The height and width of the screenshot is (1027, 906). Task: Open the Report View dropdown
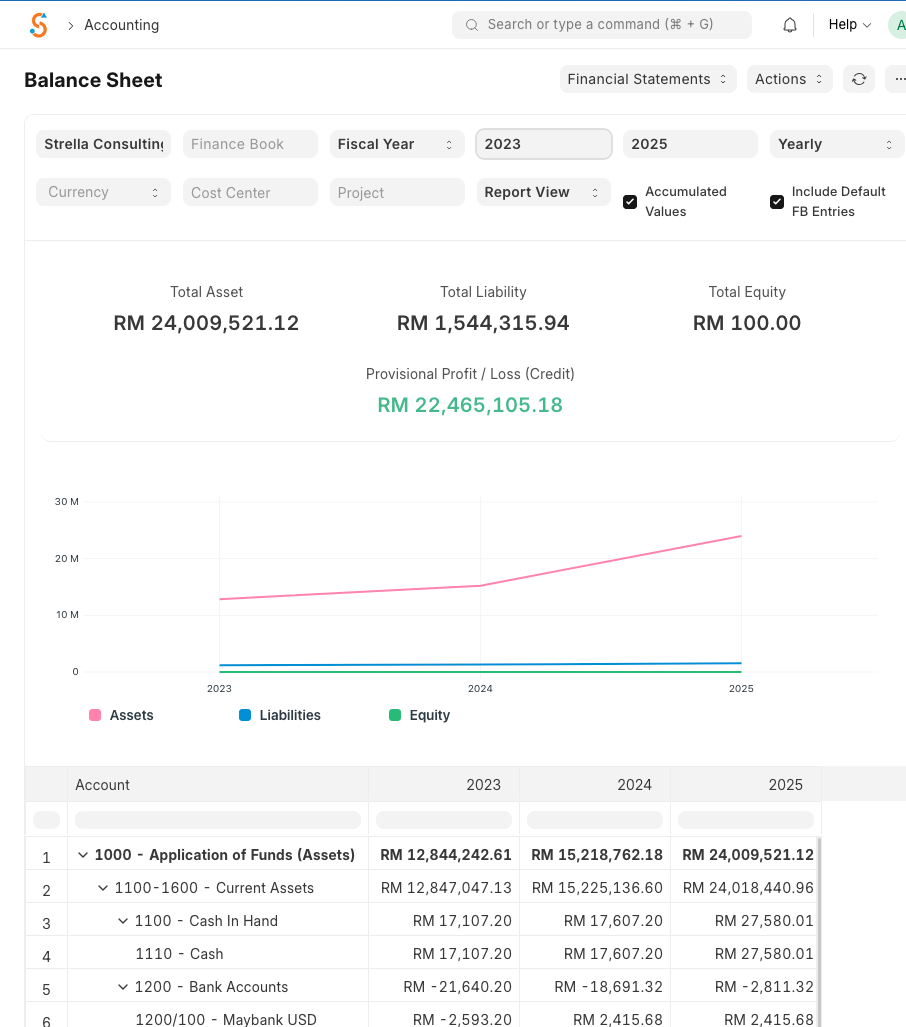click(543, 192)
